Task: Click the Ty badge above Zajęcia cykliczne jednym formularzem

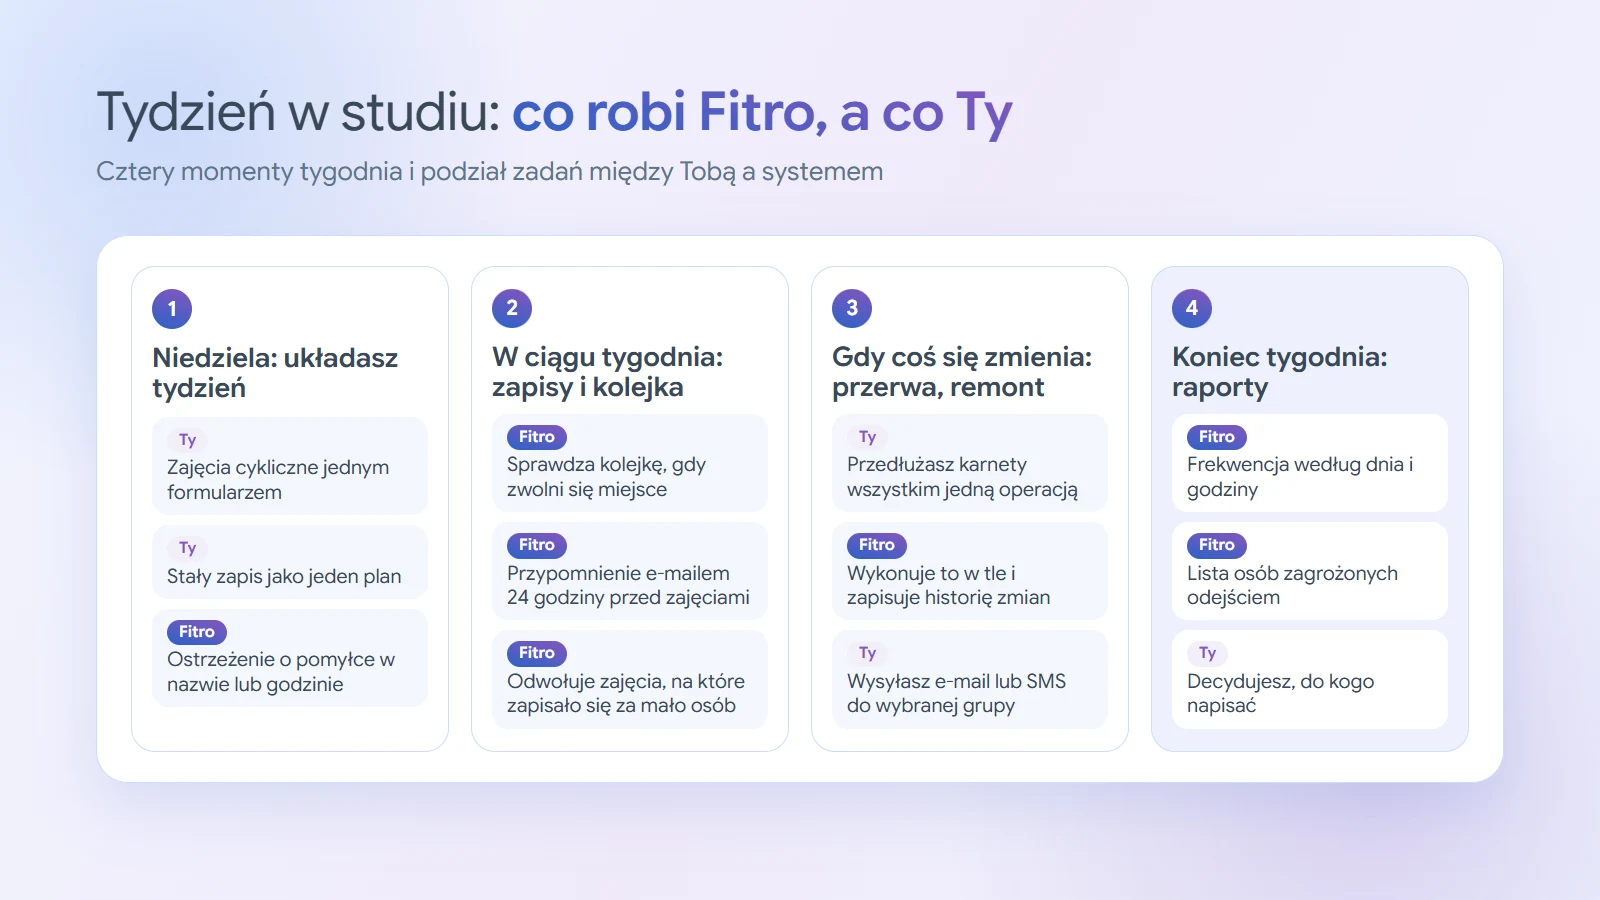Action: pos(187,440)
